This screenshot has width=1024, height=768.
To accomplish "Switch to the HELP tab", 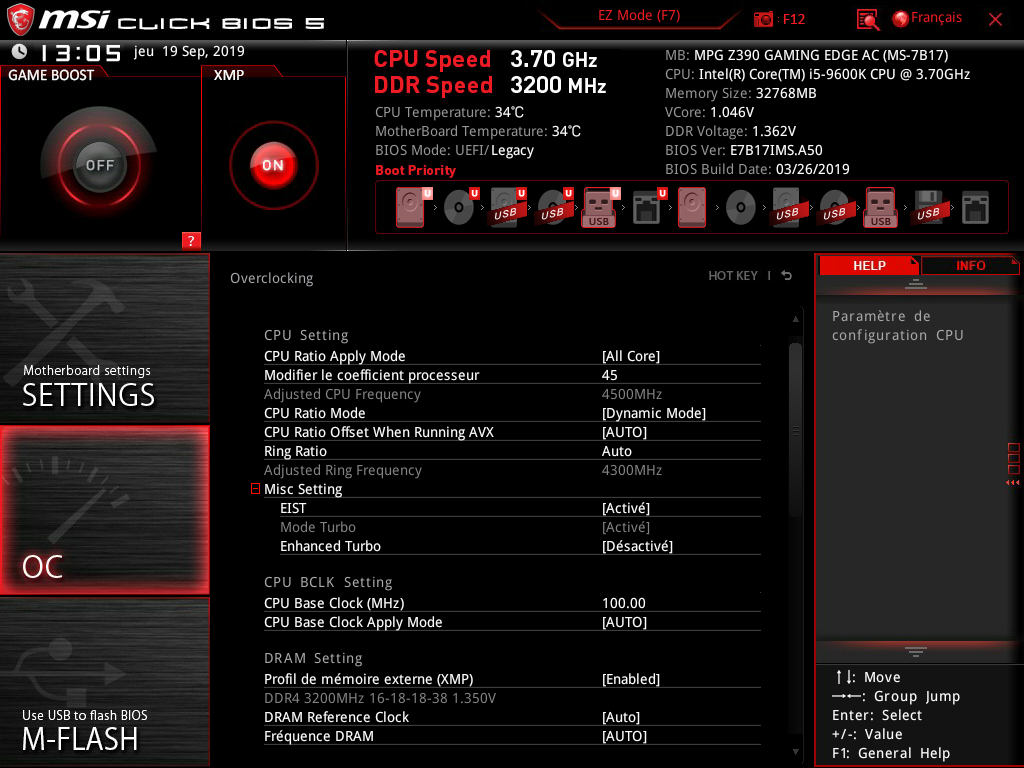I will (x=868, y=265).
